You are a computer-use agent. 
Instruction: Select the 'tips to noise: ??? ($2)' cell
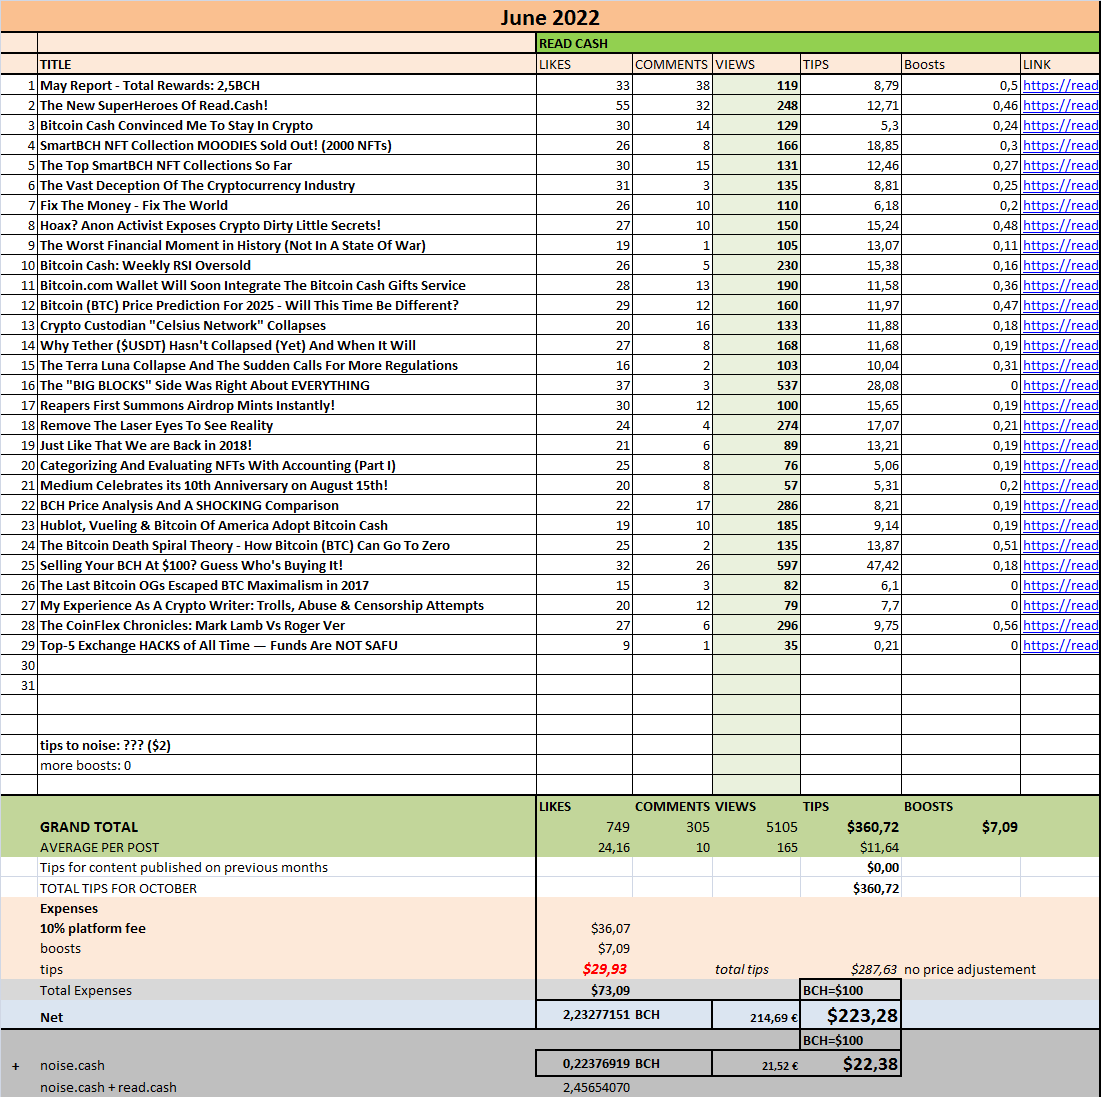point(286,745)
